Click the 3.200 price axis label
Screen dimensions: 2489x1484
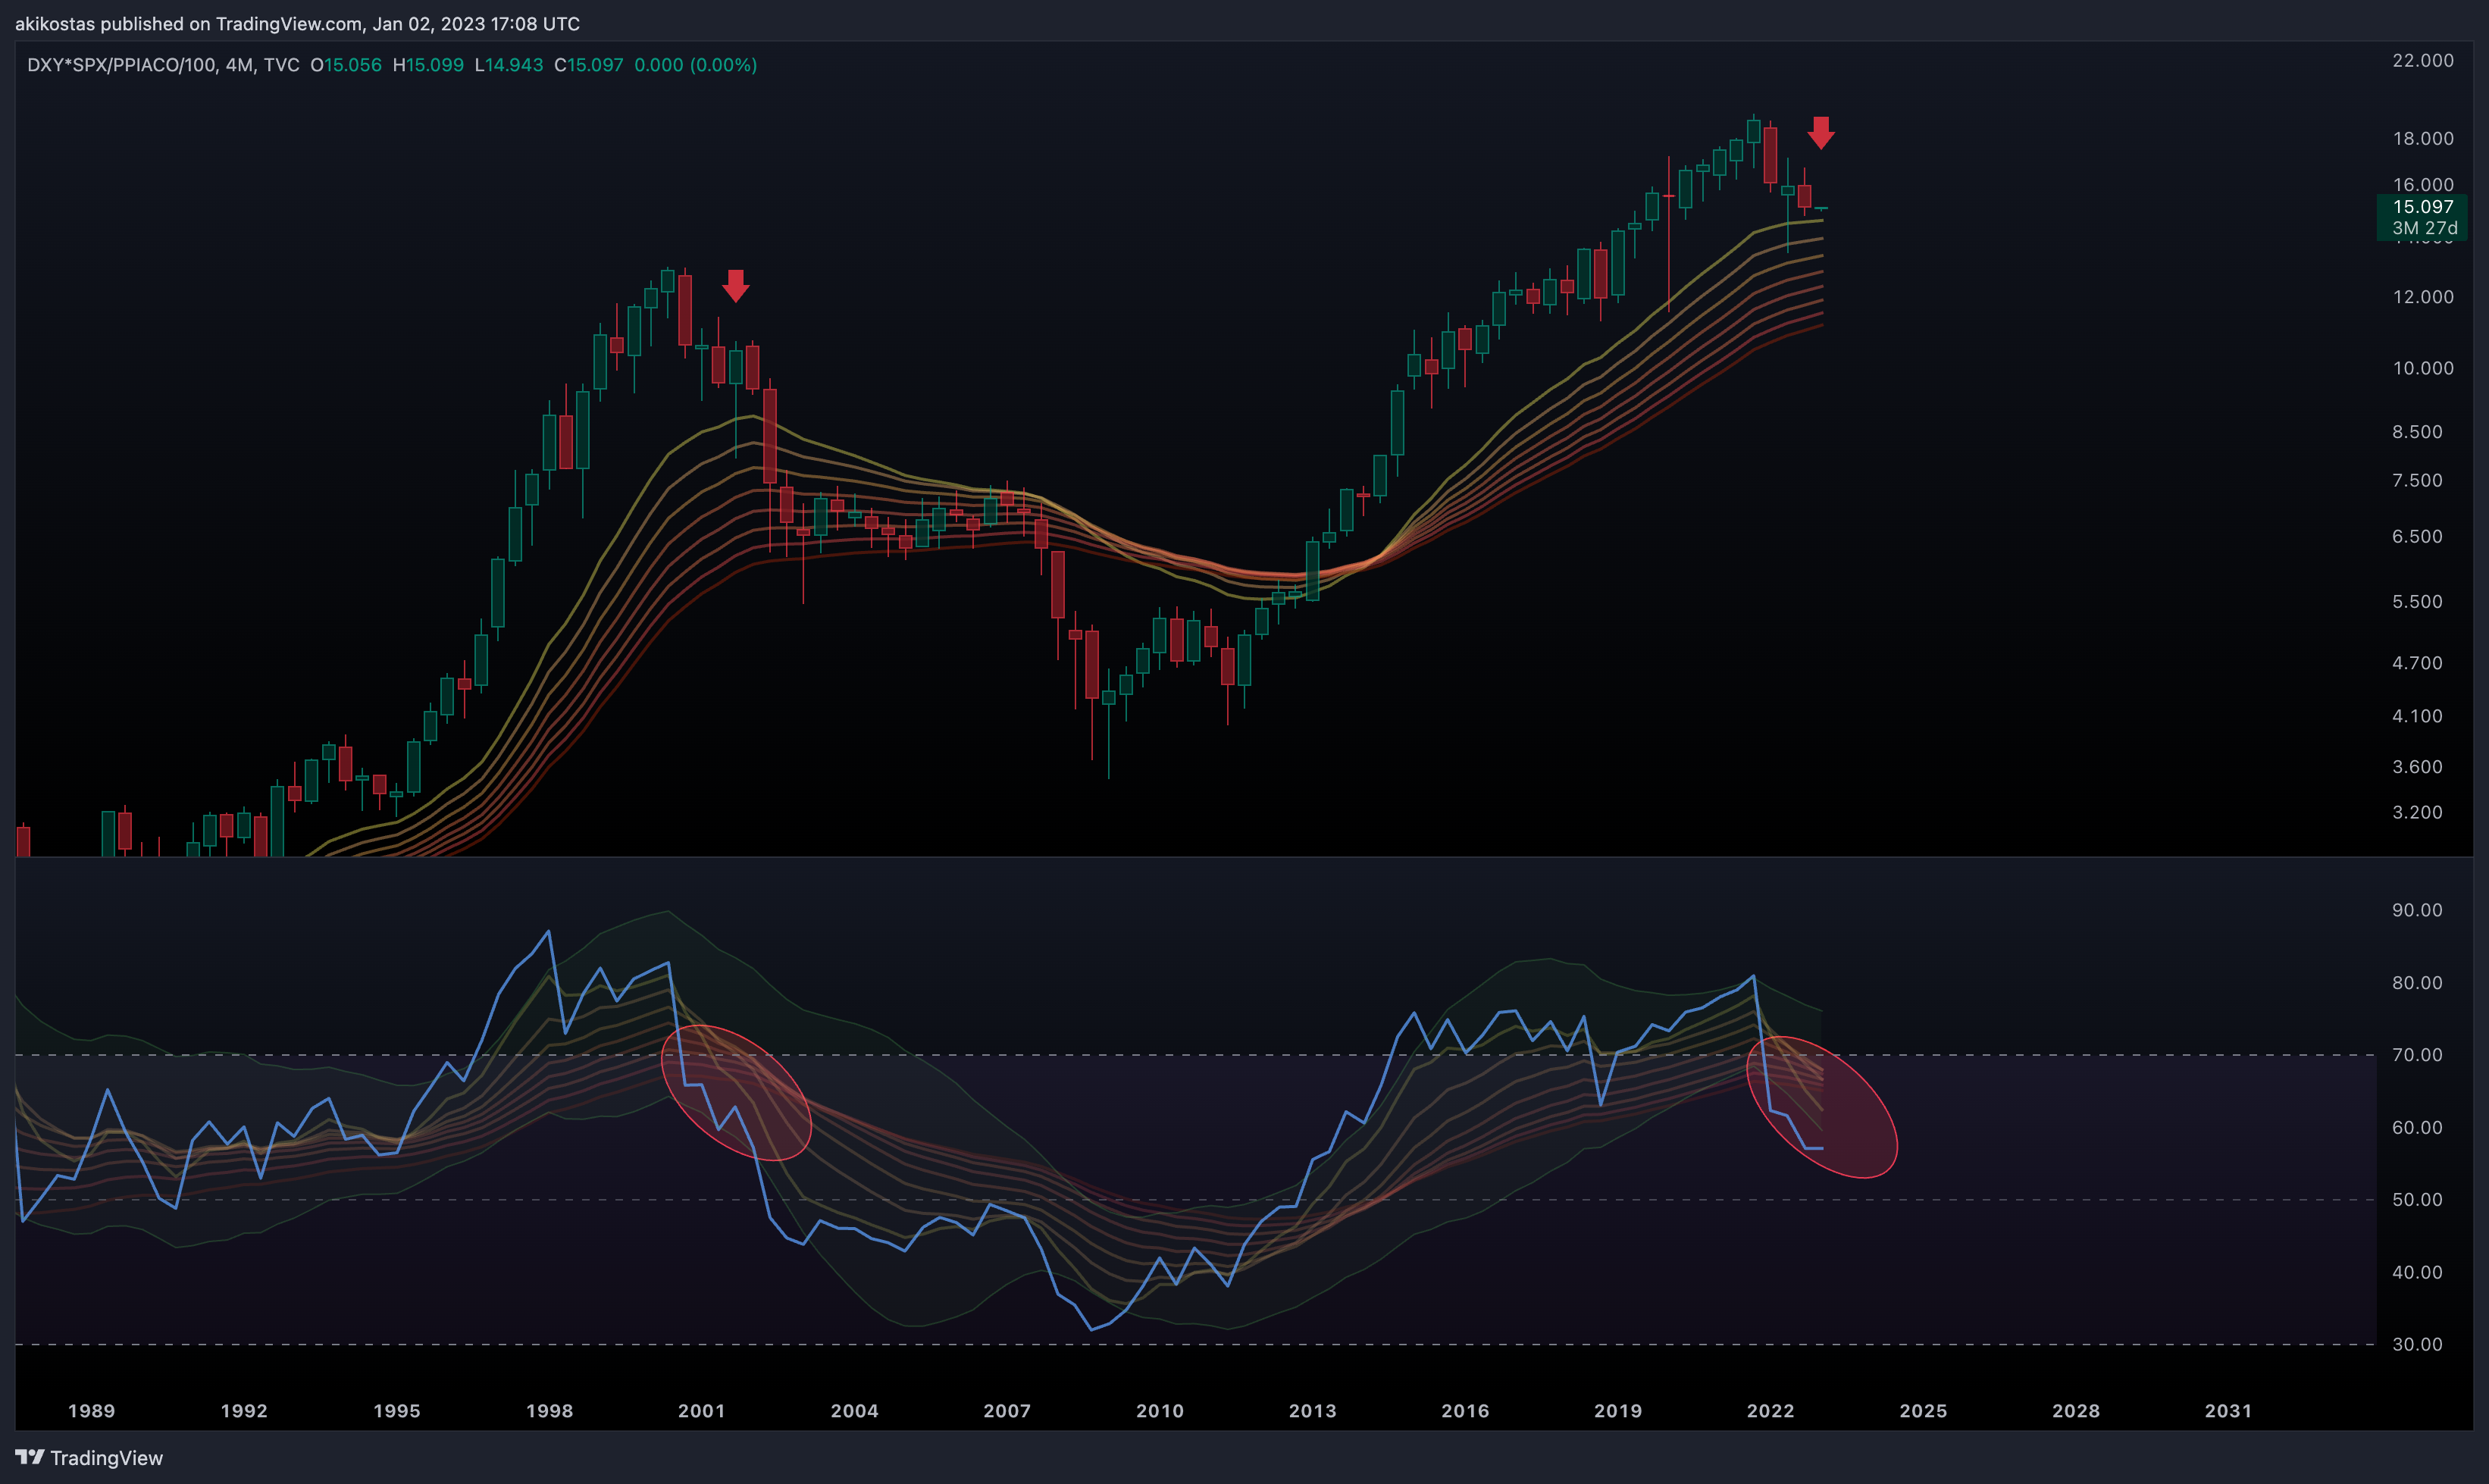(x=2417, y=812)
